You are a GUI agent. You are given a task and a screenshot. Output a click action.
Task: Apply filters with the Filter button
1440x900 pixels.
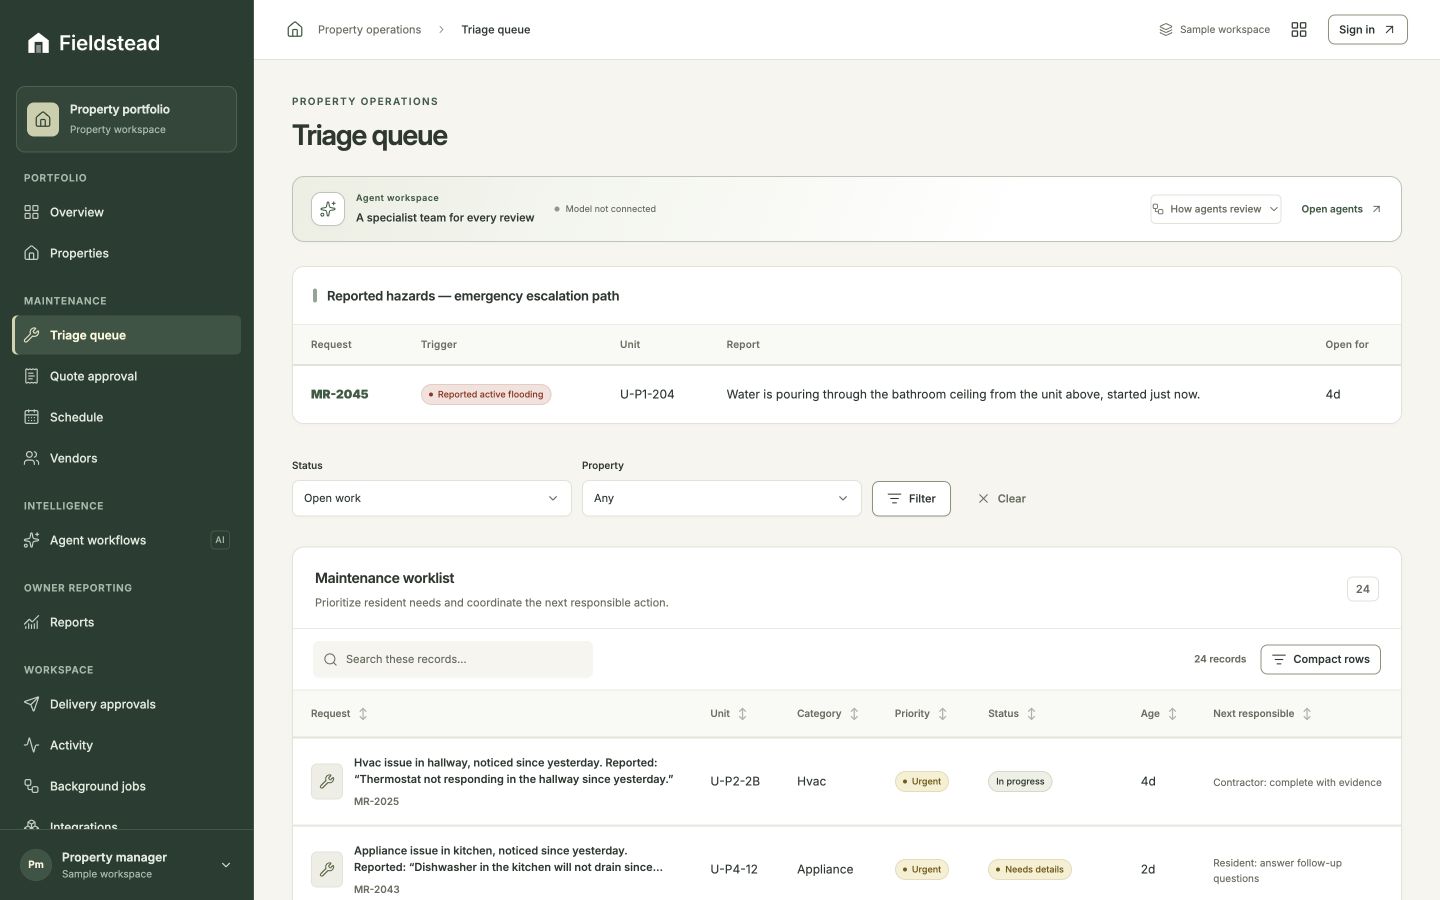pos(911,499)
